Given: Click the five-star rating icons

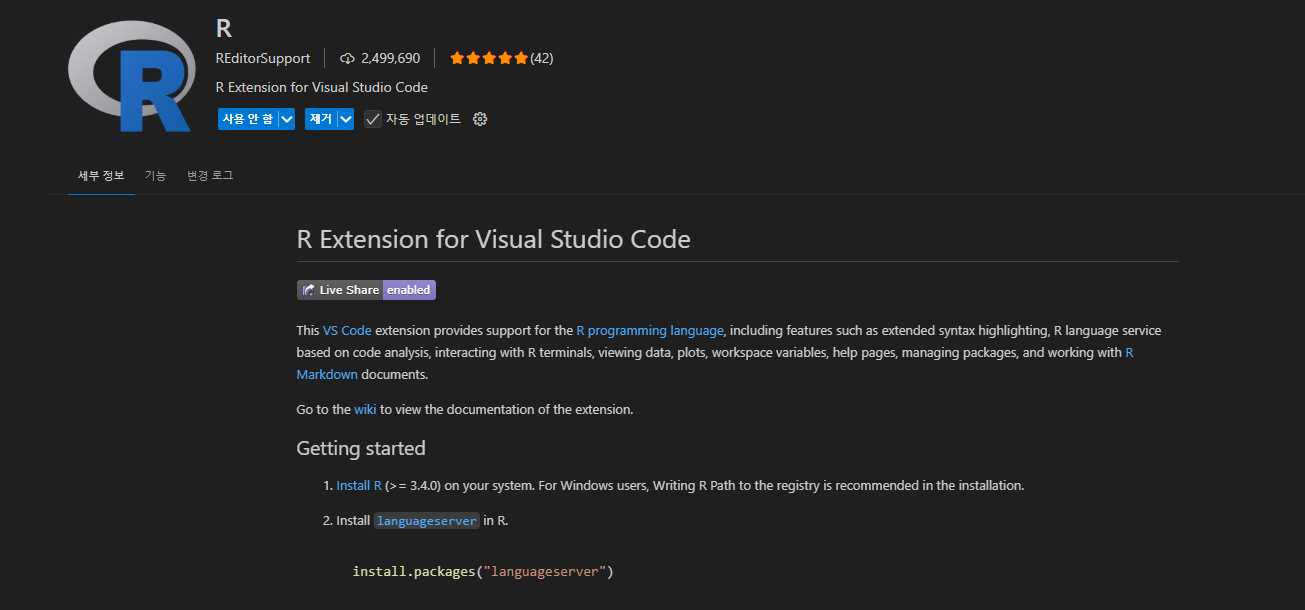Looking at the screenshot, I should tap(488, 58).
